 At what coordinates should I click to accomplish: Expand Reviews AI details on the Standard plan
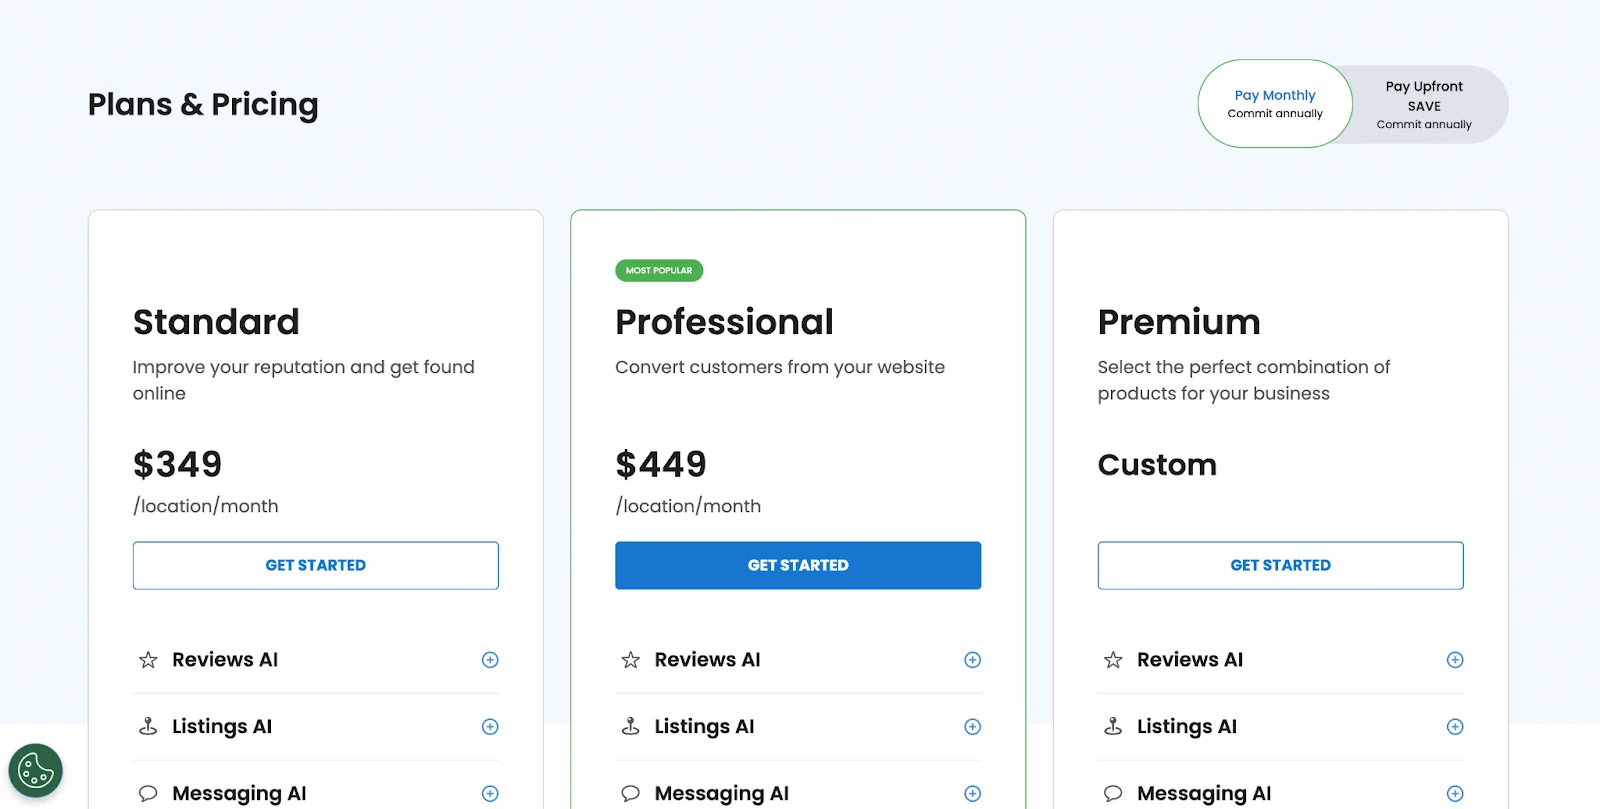pos(490,659)
